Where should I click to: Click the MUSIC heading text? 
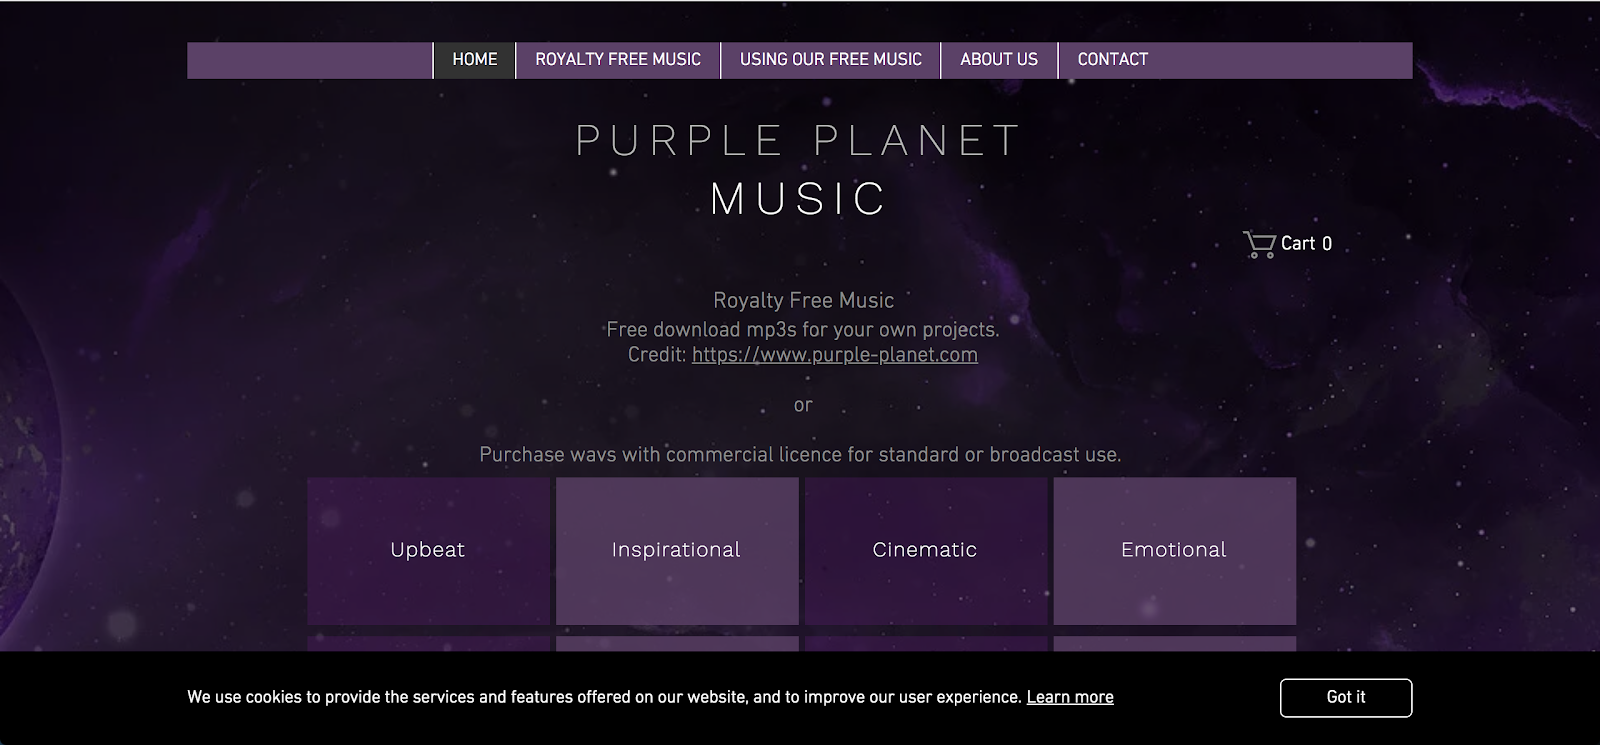tap(799, 198)
